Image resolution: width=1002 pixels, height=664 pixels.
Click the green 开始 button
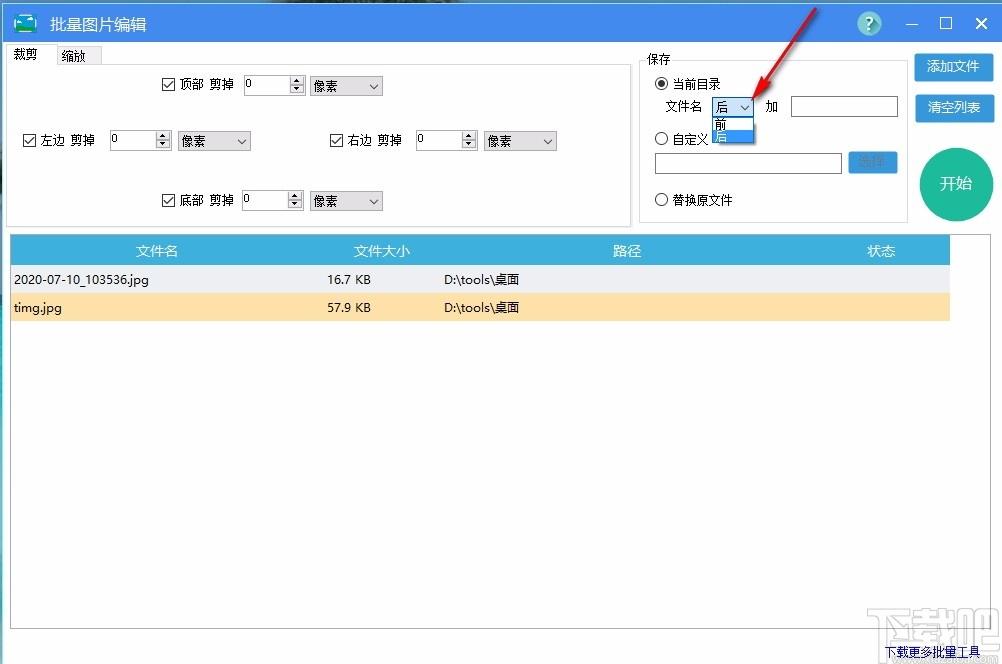956,184
